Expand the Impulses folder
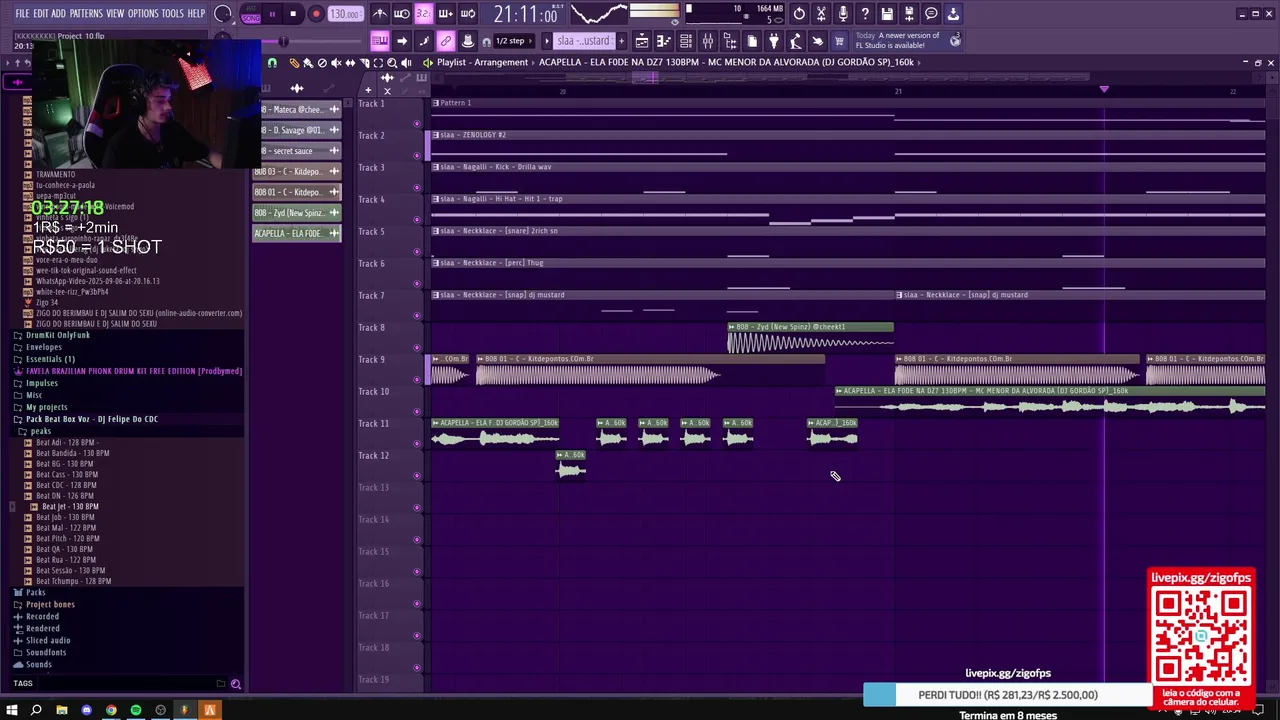Viewport: 1280px width, 720px height. [x=41, y=383]
